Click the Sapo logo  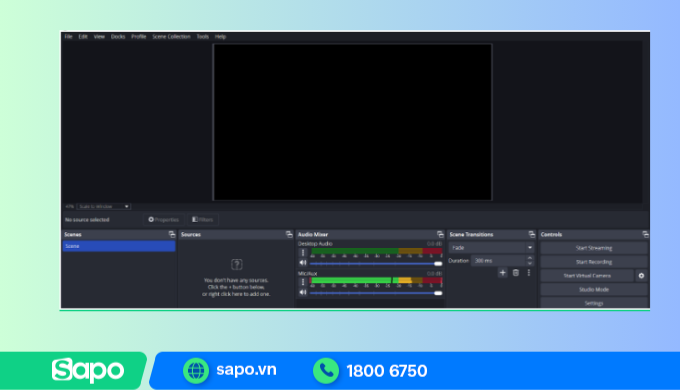(88, 370)
